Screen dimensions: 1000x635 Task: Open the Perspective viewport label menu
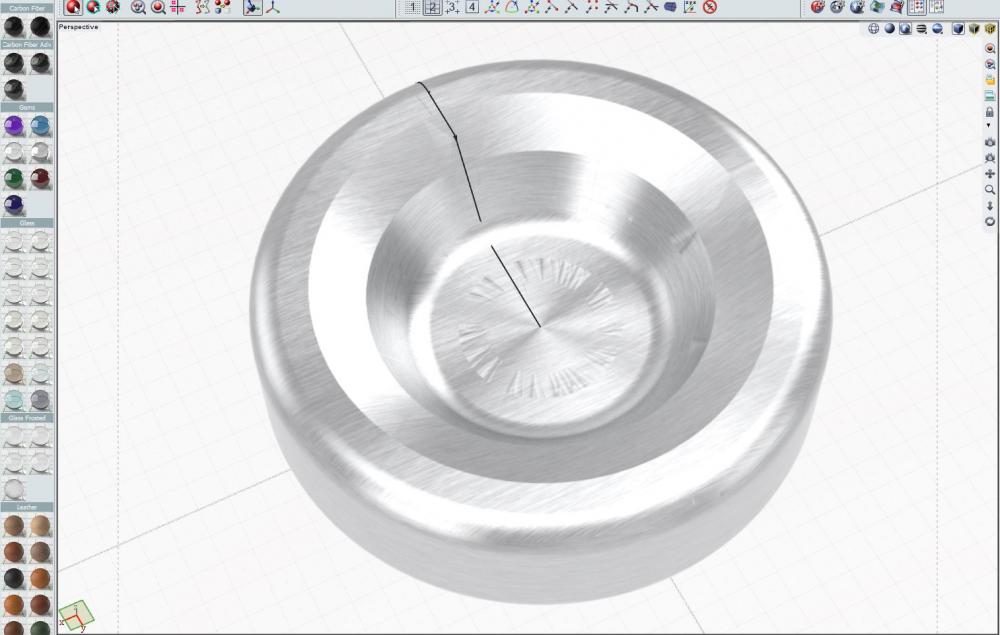pos(78,27)
